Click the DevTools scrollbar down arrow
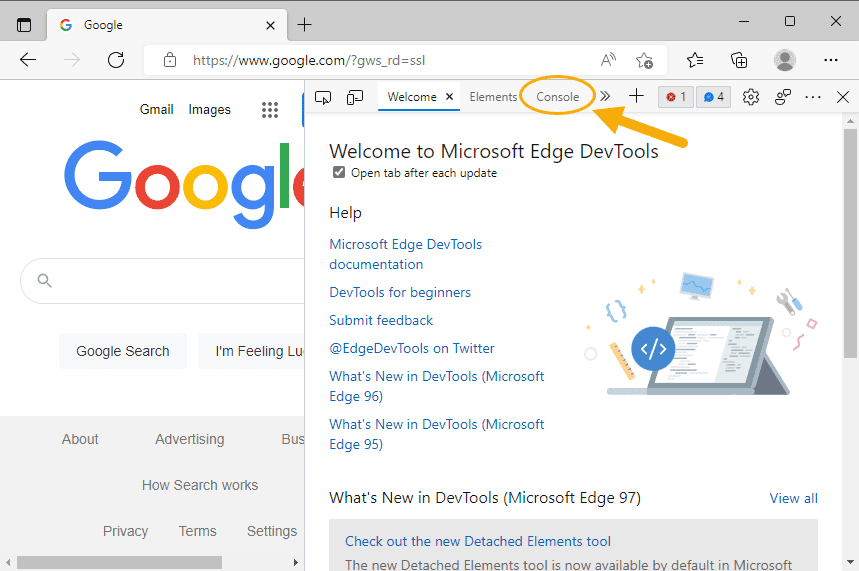Screen dimensions: 859x571 coord(850,562)
